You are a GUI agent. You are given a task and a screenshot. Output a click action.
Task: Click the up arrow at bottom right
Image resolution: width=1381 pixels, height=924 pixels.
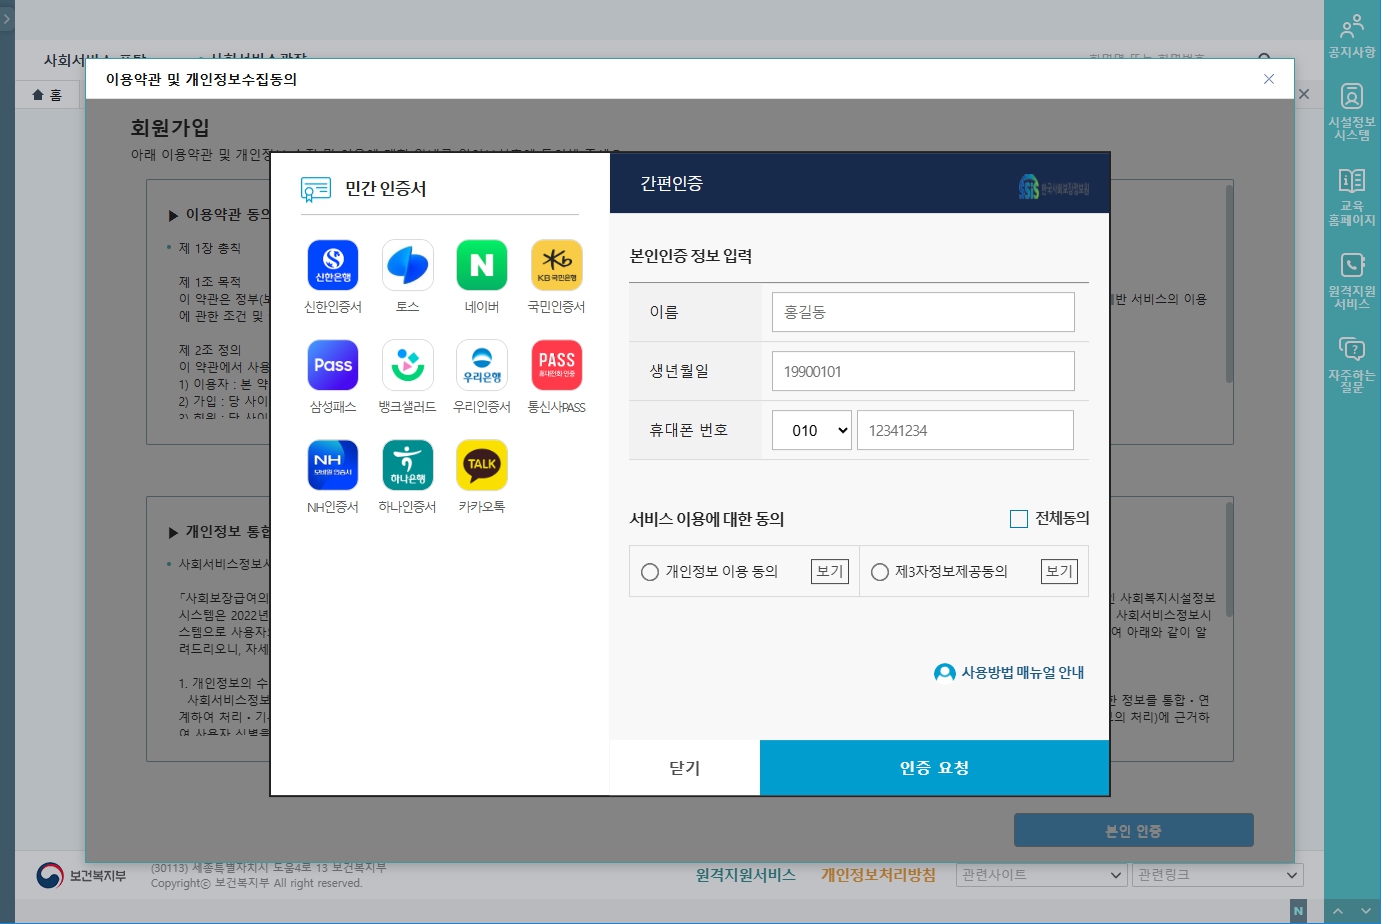click(x=1338, y=911)
